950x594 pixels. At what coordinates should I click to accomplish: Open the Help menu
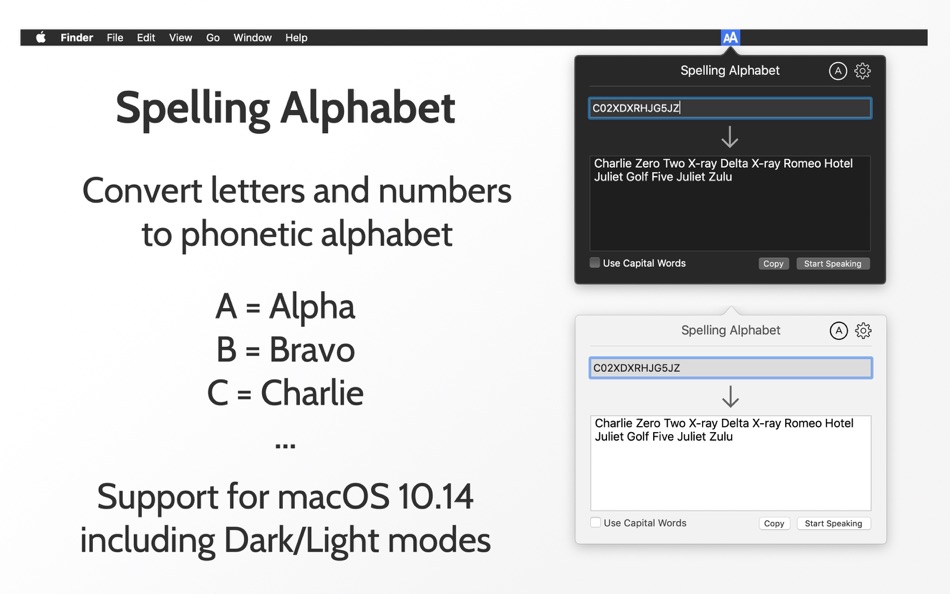point(296,38)
